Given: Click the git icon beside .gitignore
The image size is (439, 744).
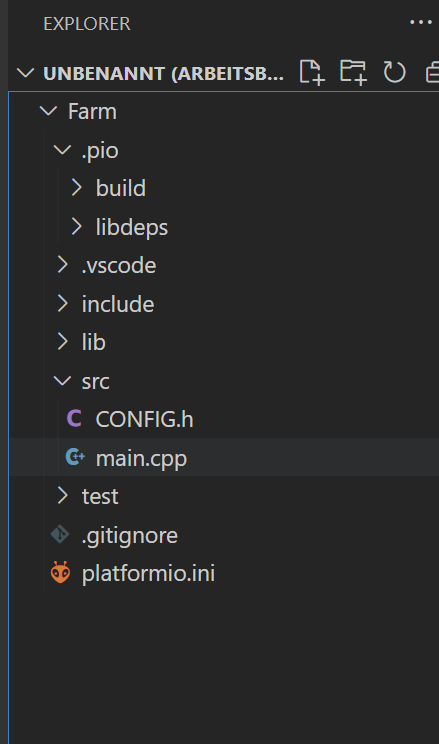Looking at the screenshot, I should (x=60, y=534).
